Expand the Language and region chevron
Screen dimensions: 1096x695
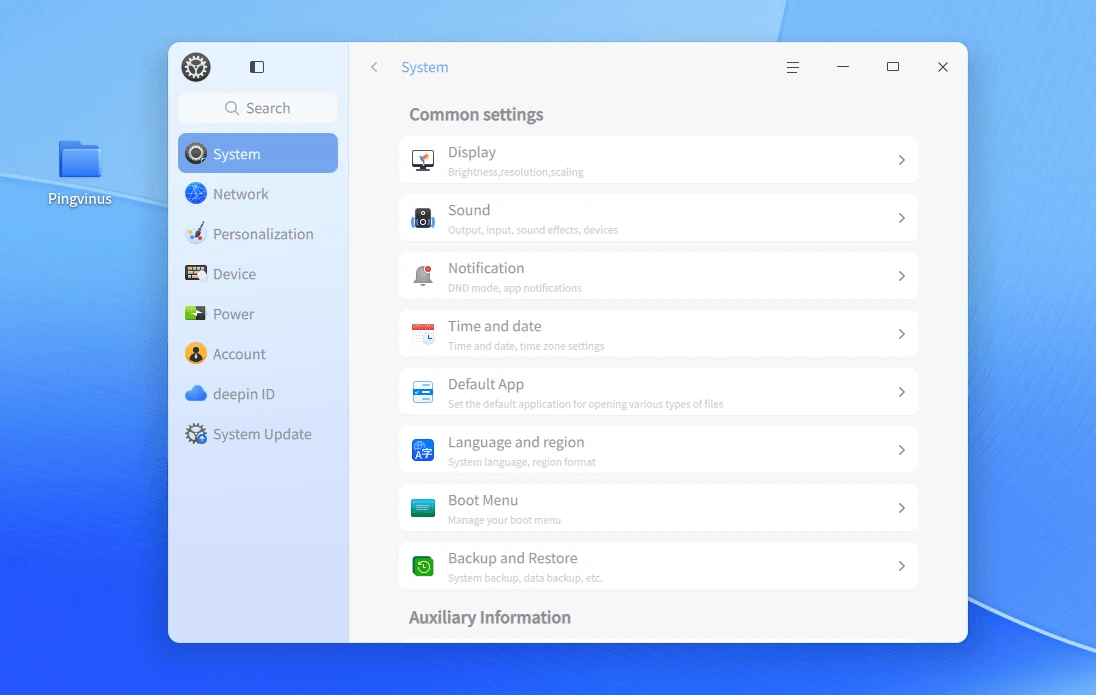(902, 450)
